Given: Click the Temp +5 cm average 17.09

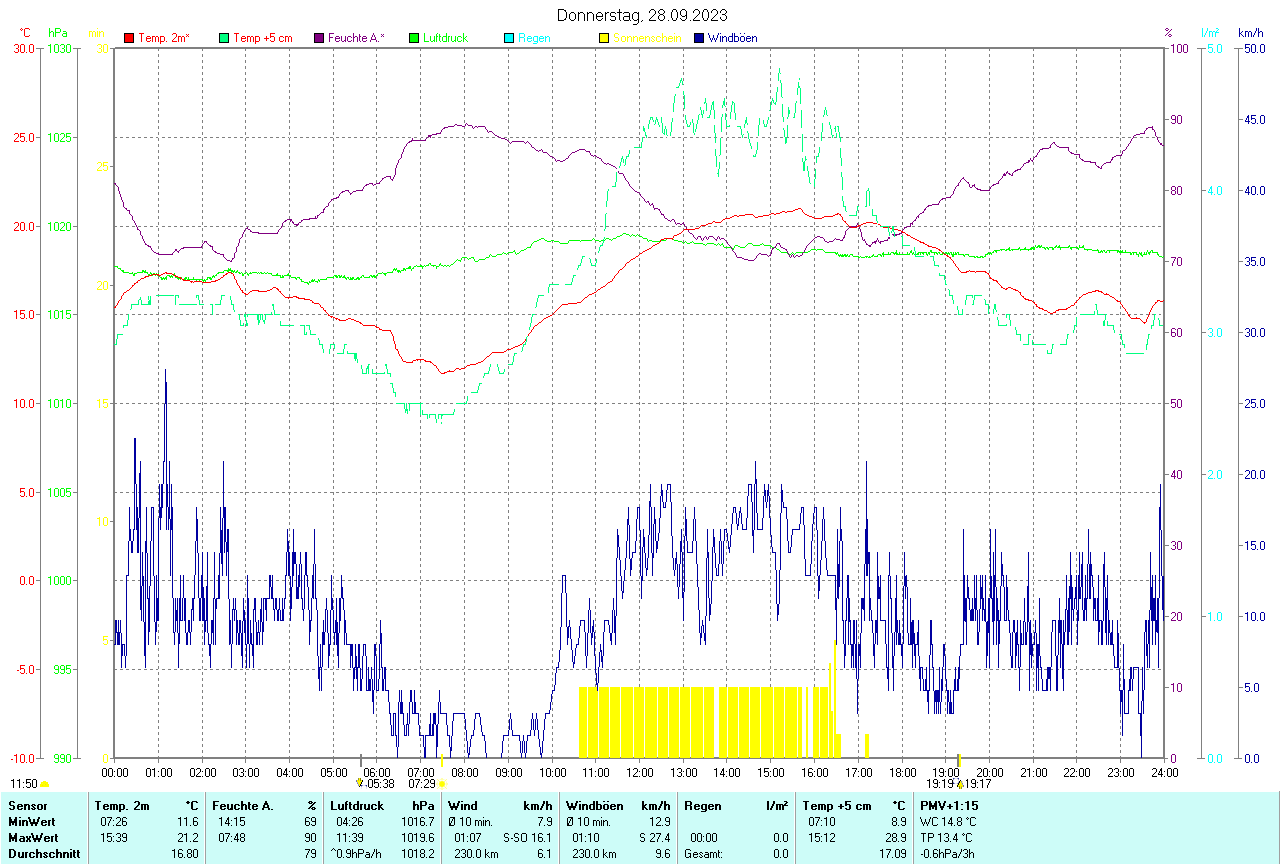Looking at the screenshot, I should click(x=895, y=854).
